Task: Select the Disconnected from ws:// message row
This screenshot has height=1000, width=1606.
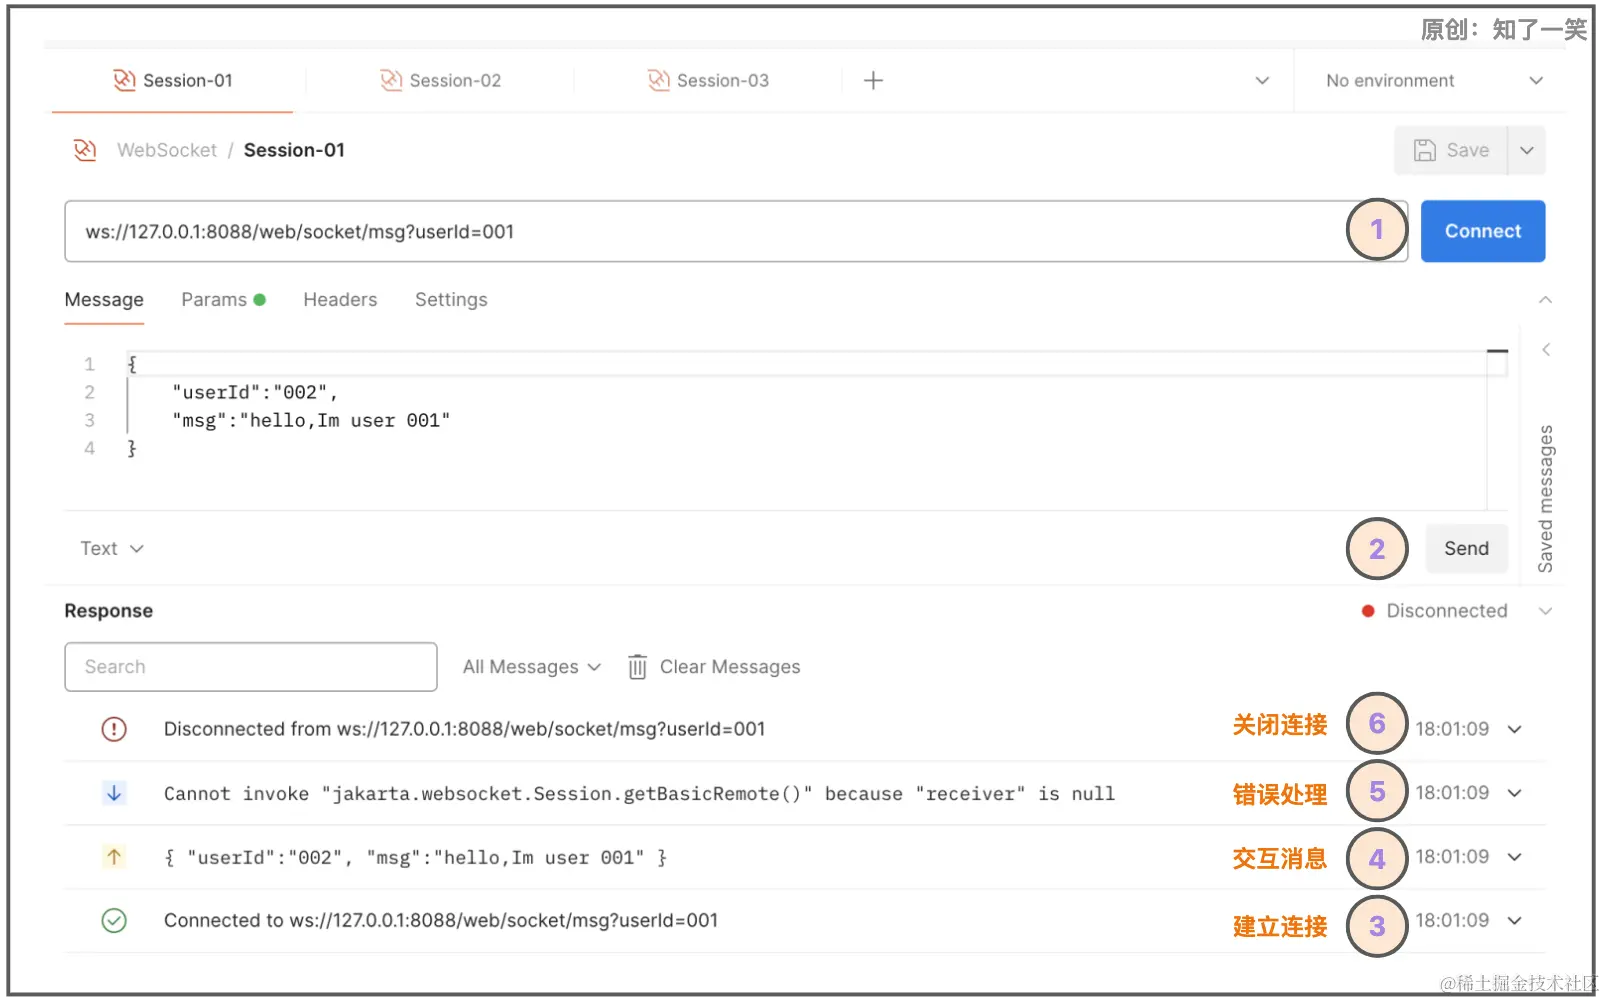Action: click(805, 729)
